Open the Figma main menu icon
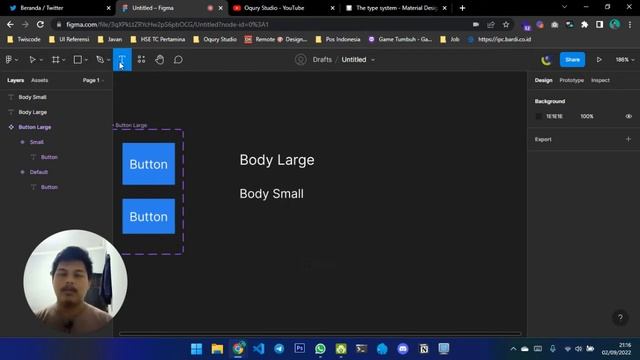Image resolution: width=640 pixels, height=360 pixels. 9,60
